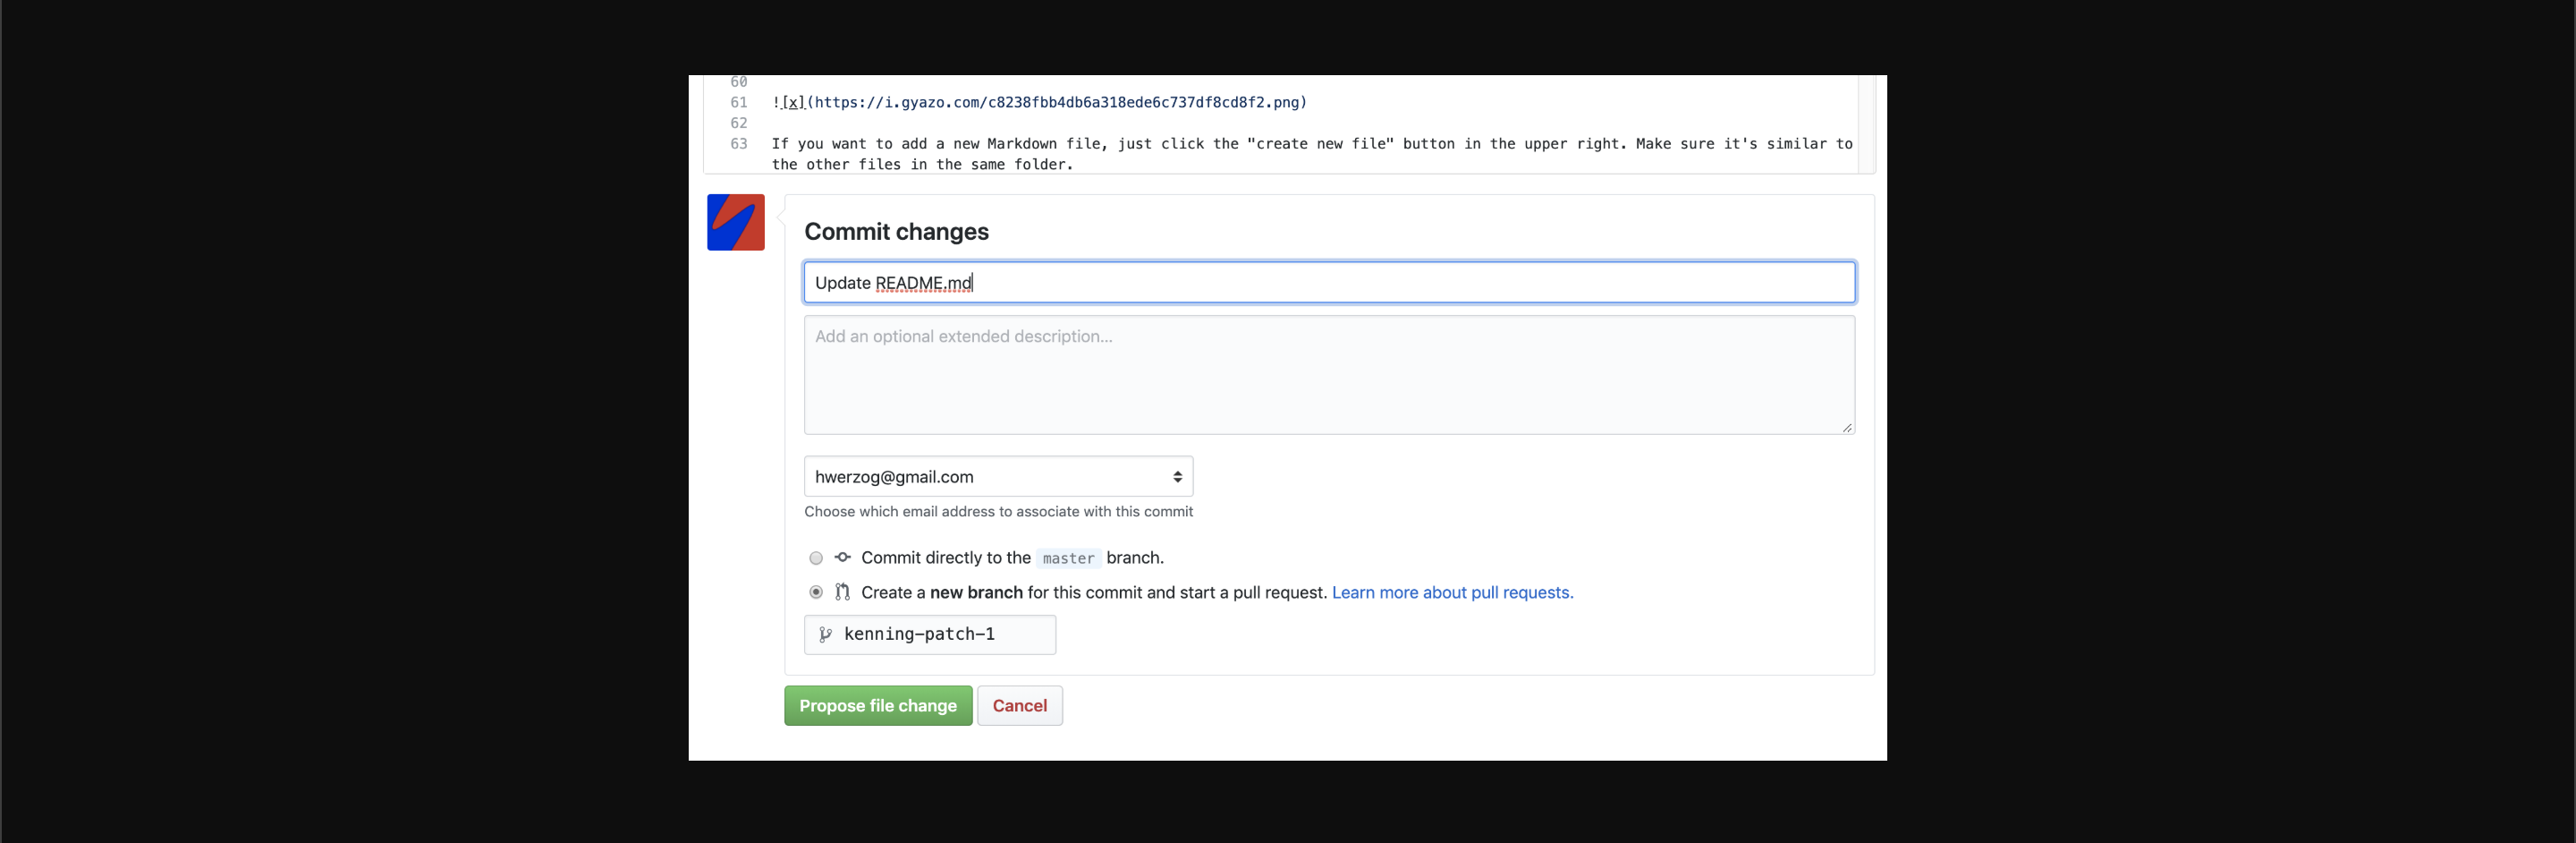Viewport: 2576px width, 843px height.
Task: Click the commit icon beside "Commit directly"
Action: pos(842,558)
